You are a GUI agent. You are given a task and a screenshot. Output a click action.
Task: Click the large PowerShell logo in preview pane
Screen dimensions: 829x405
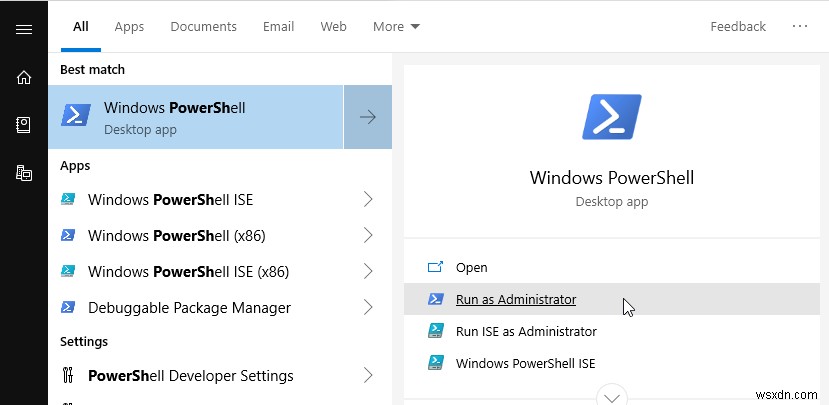click(x=612, y=117)
